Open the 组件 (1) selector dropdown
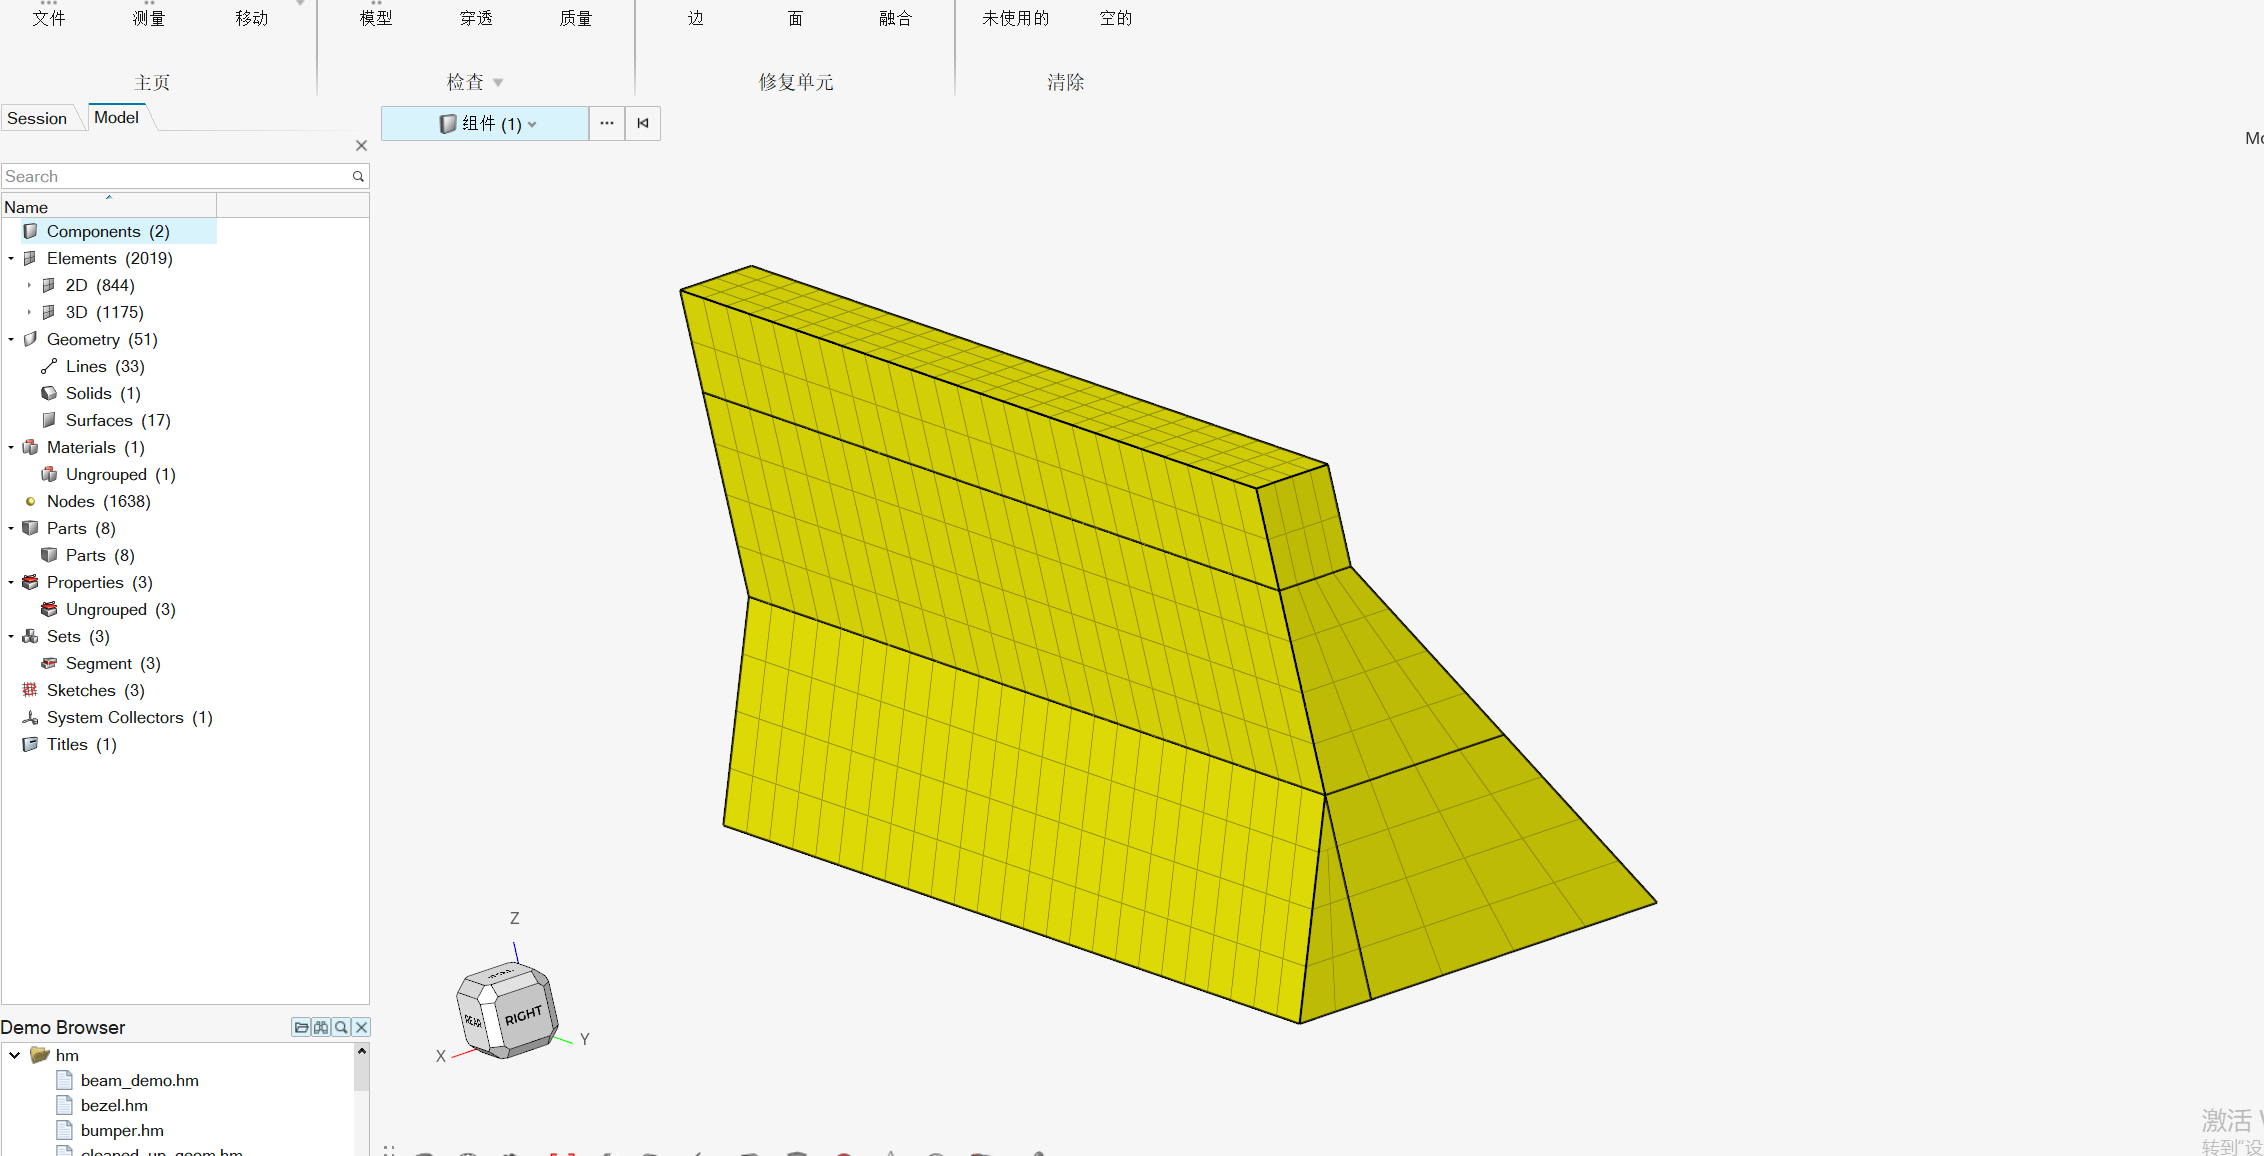This screenshot has width=2264, height=1156. pos(532,124)
